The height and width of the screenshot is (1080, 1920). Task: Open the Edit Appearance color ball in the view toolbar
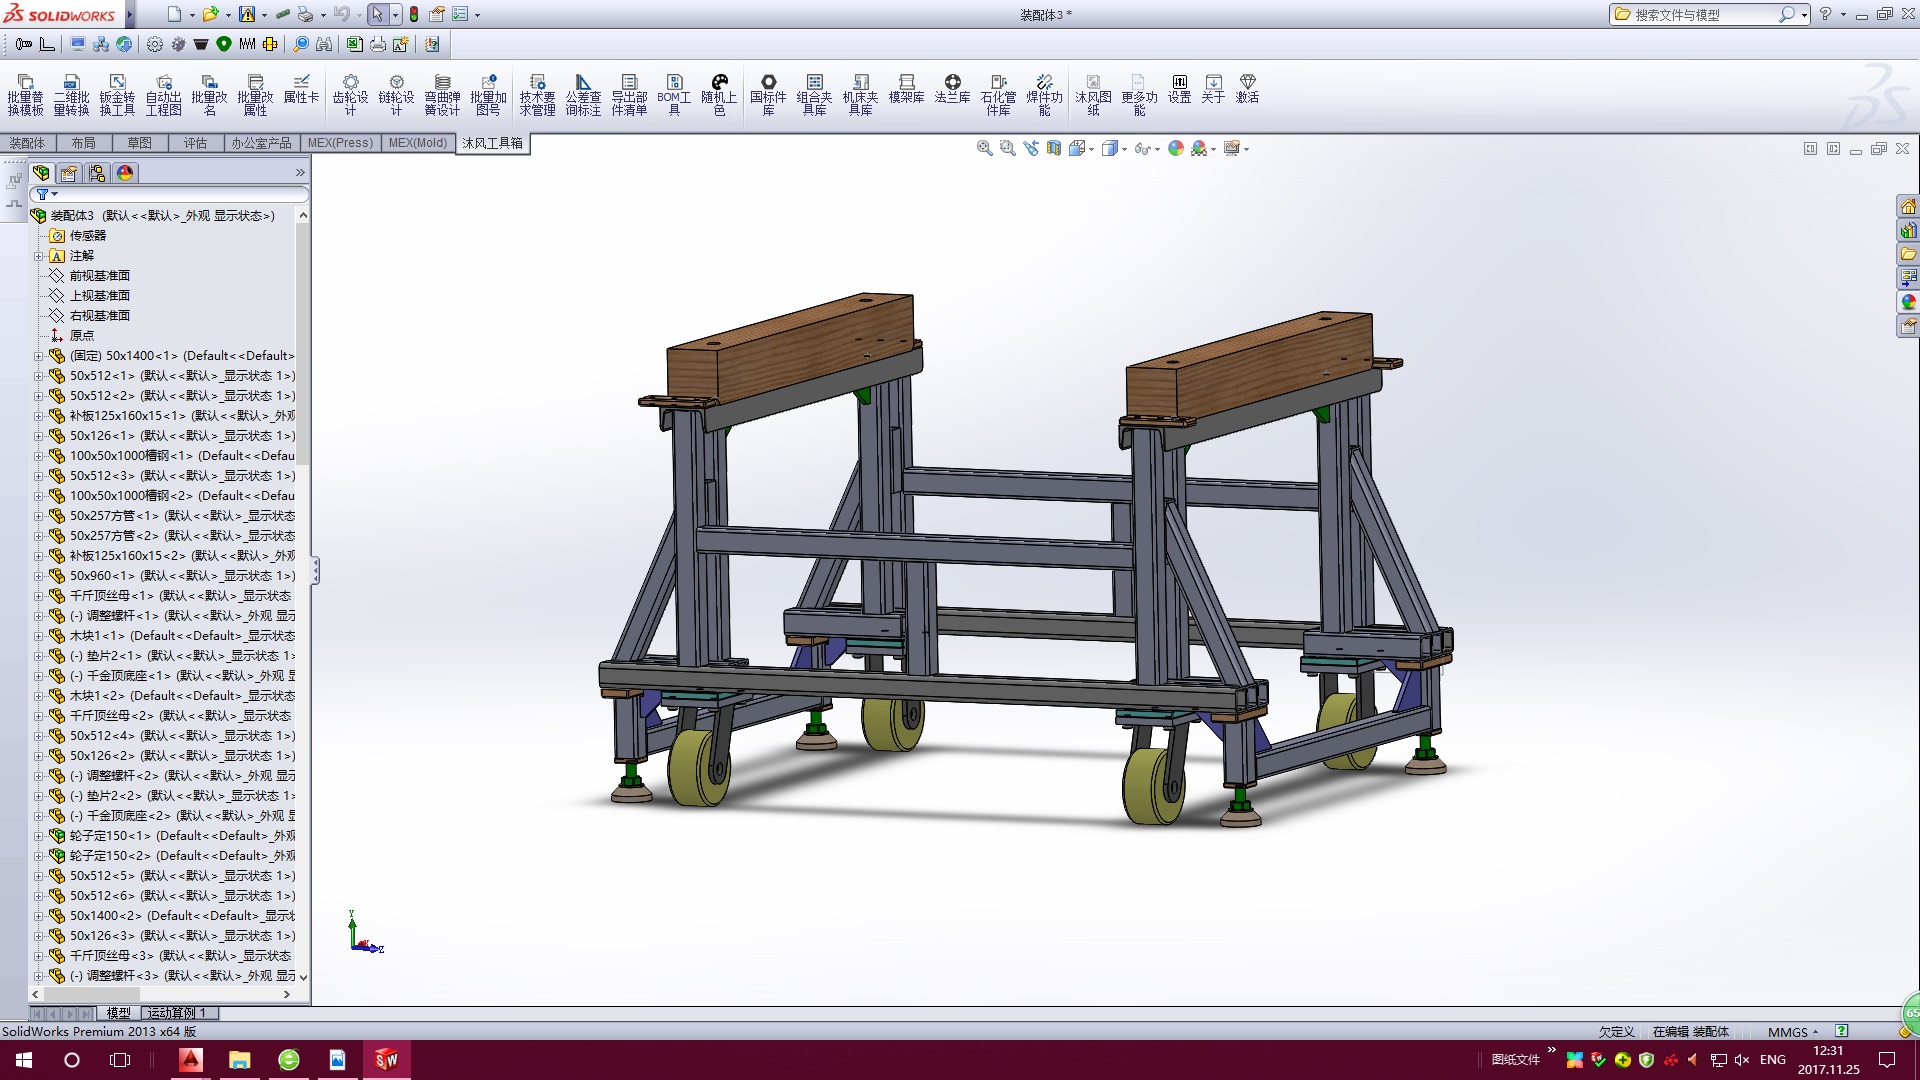click(x=1176, y=148)
